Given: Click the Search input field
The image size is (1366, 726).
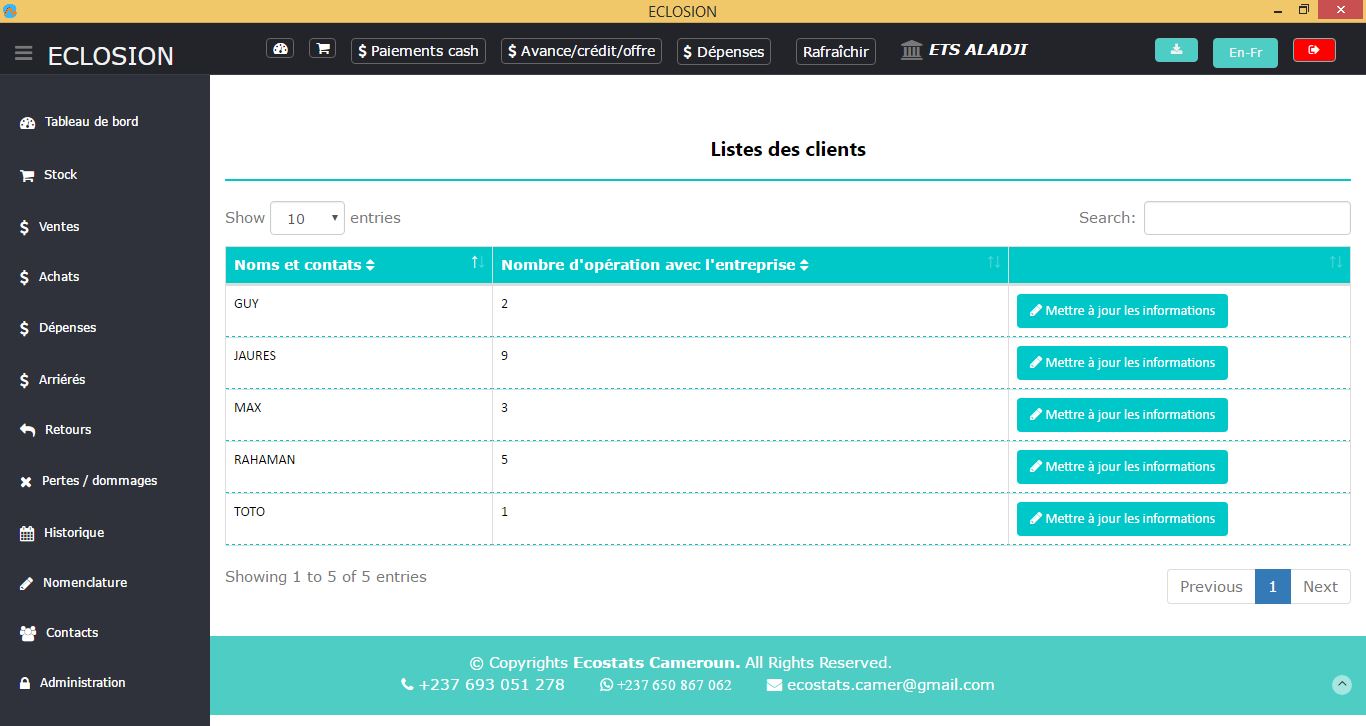Looking at the screenshot, I should [1247, 218].
